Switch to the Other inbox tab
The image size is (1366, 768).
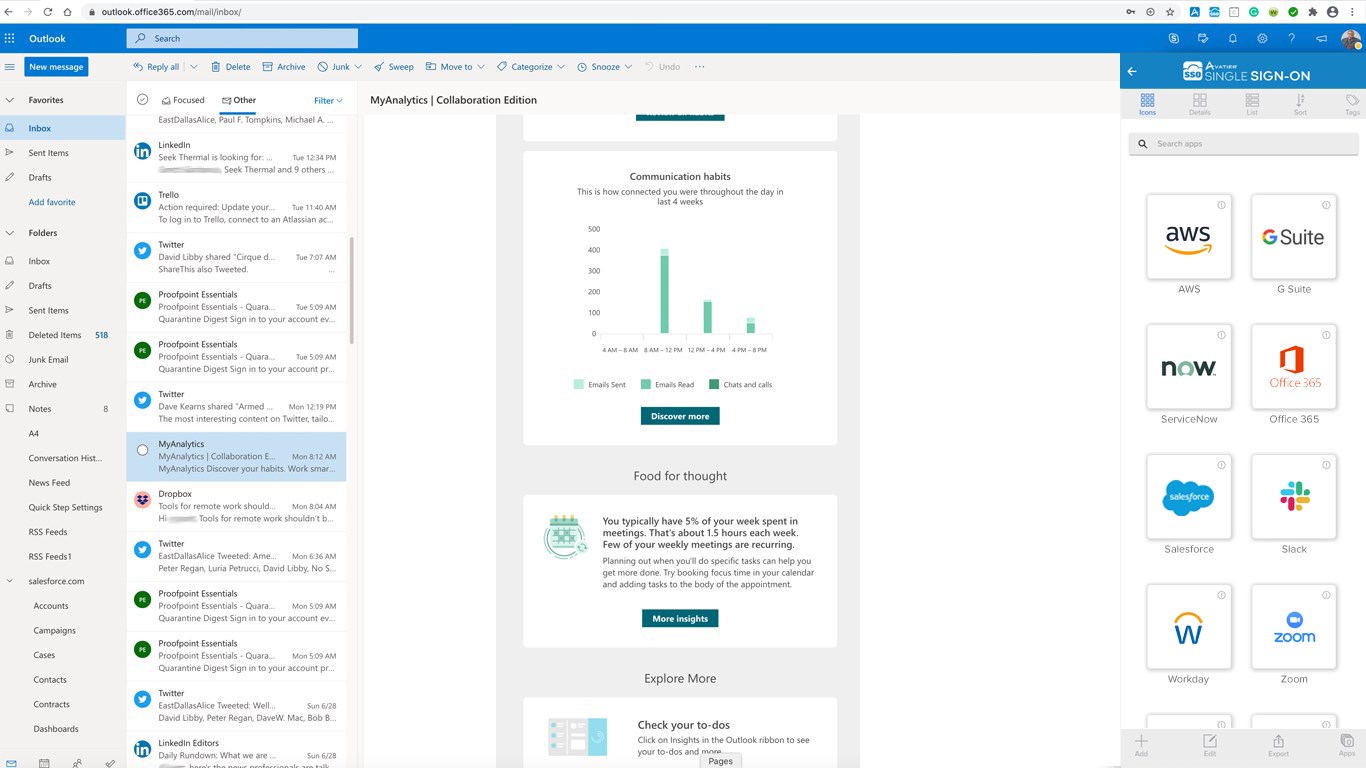[239, 100]
